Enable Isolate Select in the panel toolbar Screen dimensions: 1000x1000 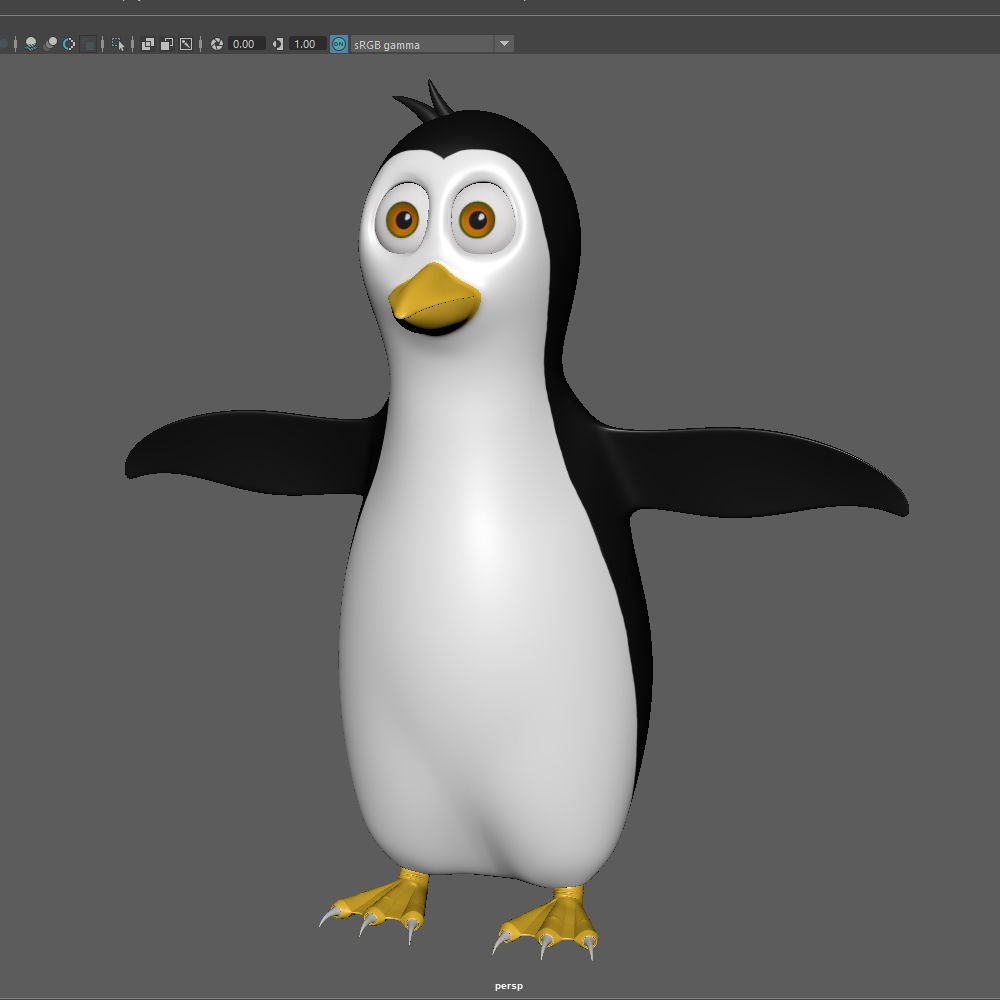118,44
